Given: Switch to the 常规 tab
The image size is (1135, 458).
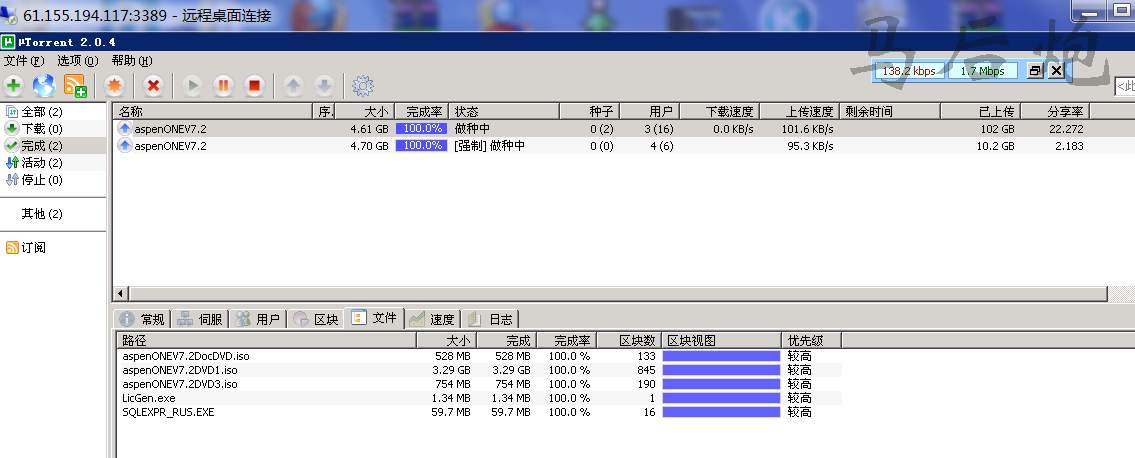Looking at the screenshot, I should point(143,319).
